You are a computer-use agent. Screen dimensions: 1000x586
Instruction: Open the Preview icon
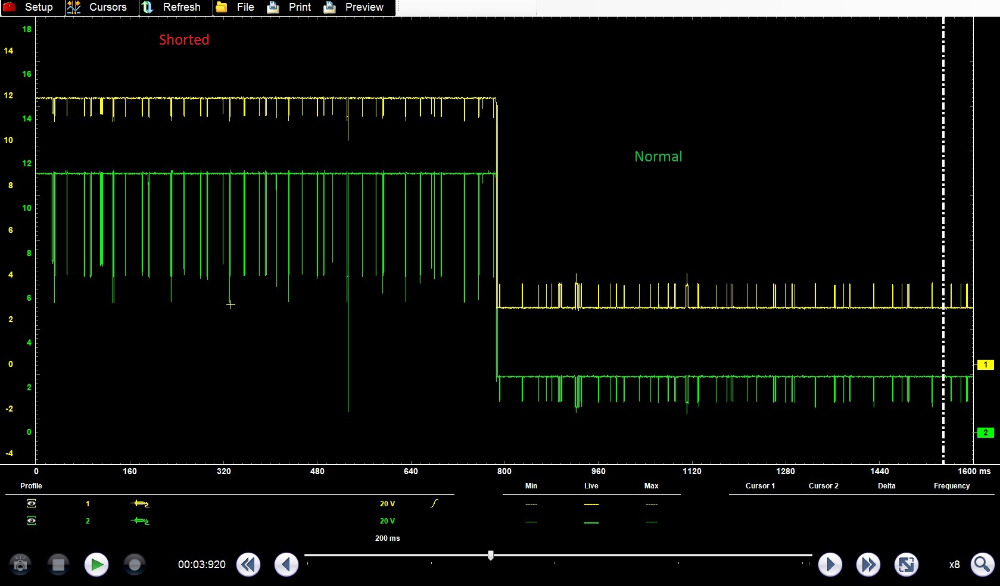point(329,7)
